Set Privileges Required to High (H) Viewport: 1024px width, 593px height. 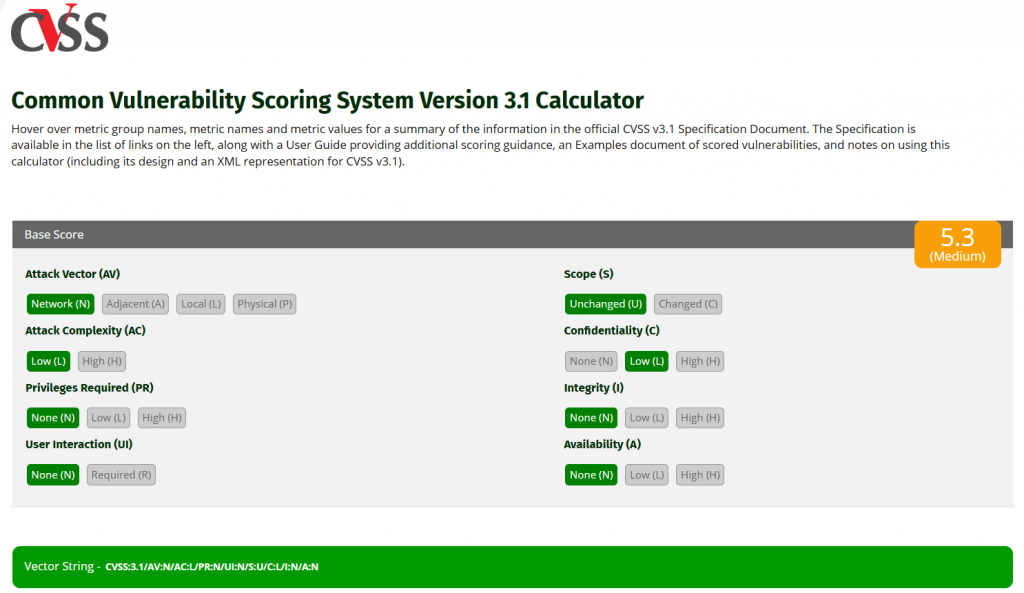[162, 418]
